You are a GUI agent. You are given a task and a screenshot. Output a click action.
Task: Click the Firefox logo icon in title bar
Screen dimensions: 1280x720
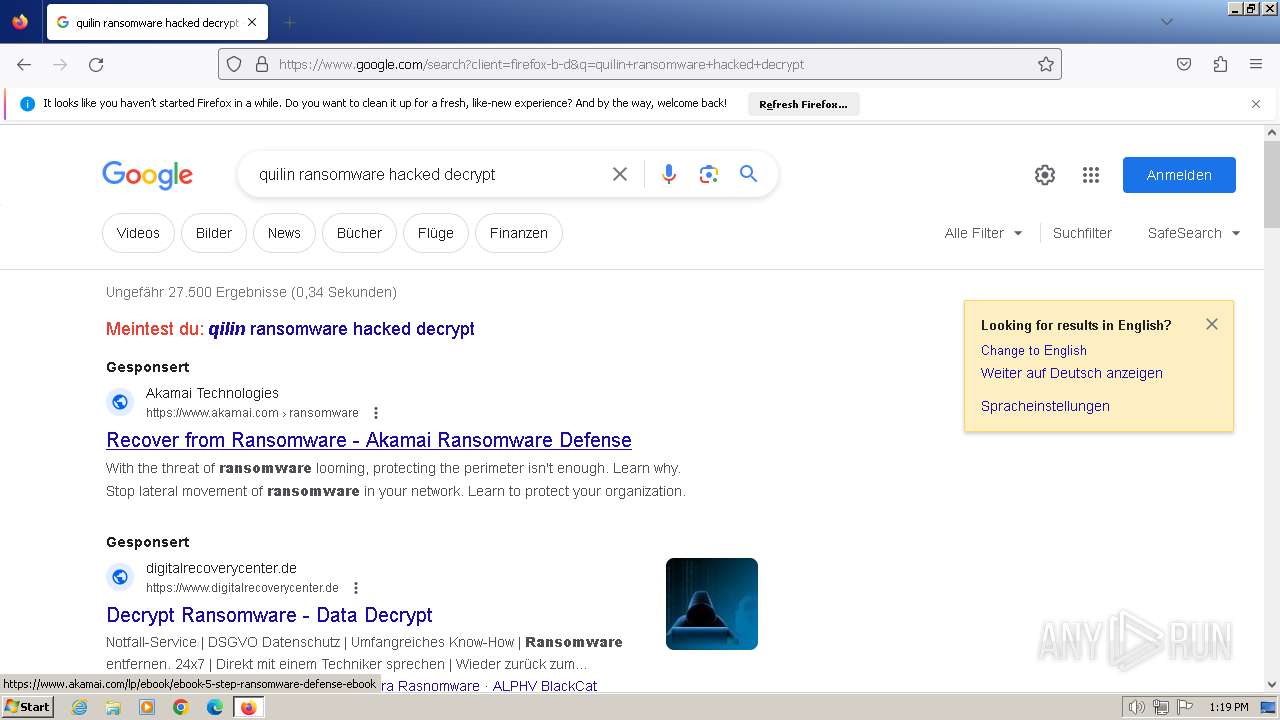click(20, 21)
